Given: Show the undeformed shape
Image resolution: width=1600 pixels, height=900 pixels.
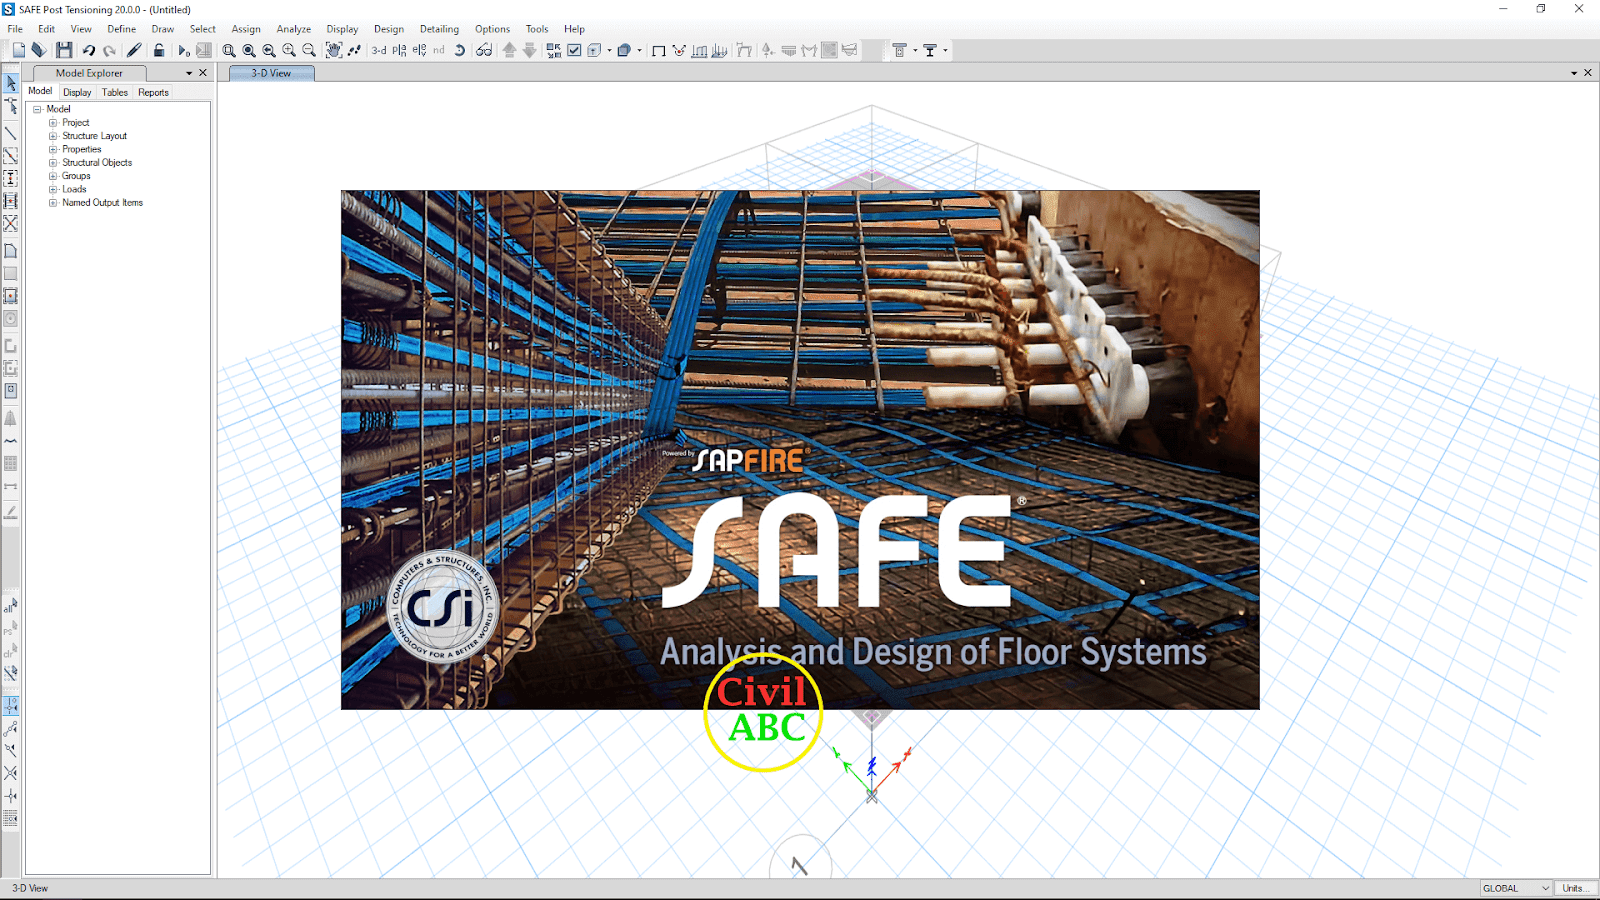Looking at the screenshot, I should pyautogui.click(x=659, y=50).
